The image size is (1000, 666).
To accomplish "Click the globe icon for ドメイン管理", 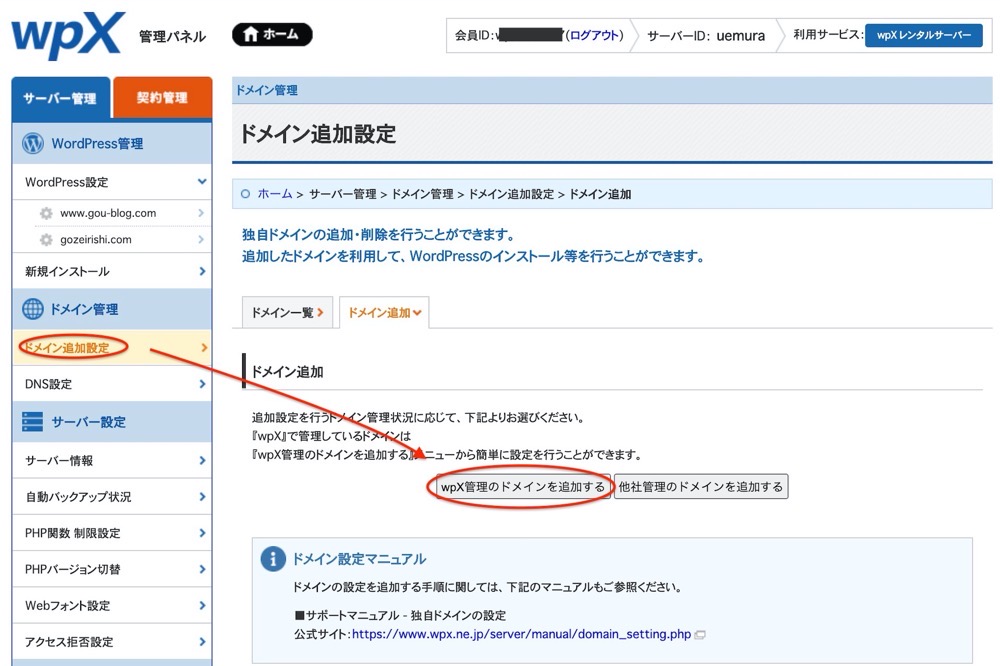I will point(33,309).
